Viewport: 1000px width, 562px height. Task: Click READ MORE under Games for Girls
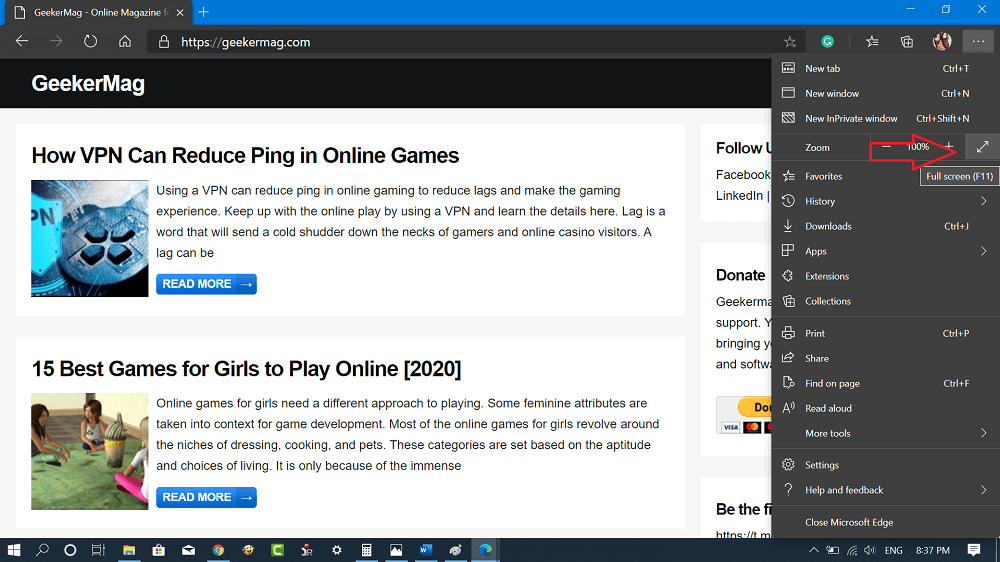(206, 497)
